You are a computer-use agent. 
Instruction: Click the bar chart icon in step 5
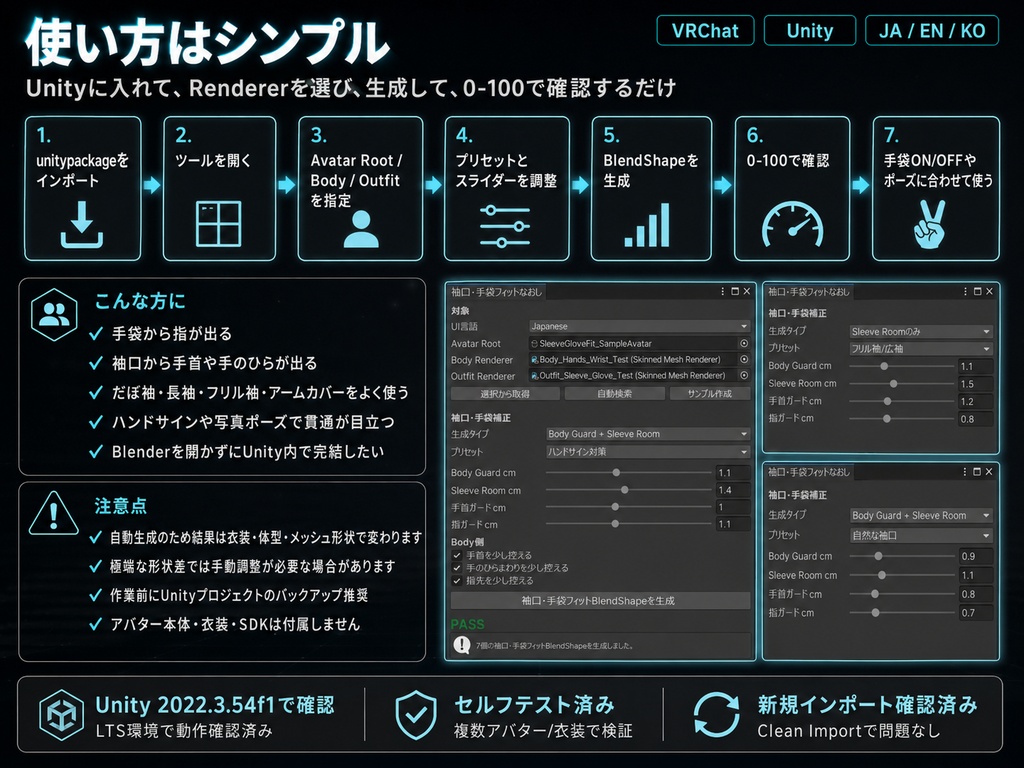click(x=647, y=225)
